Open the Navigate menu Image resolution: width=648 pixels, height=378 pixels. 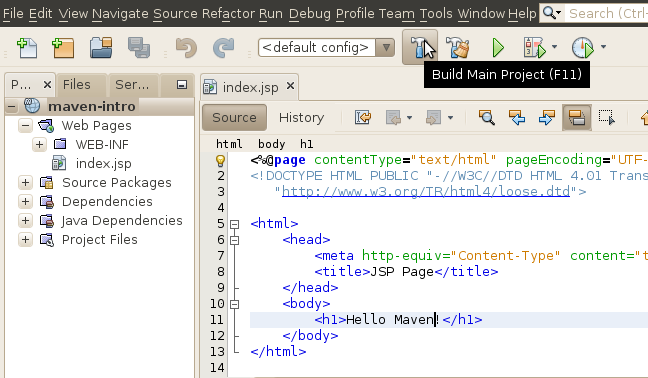tap(120, 14)
